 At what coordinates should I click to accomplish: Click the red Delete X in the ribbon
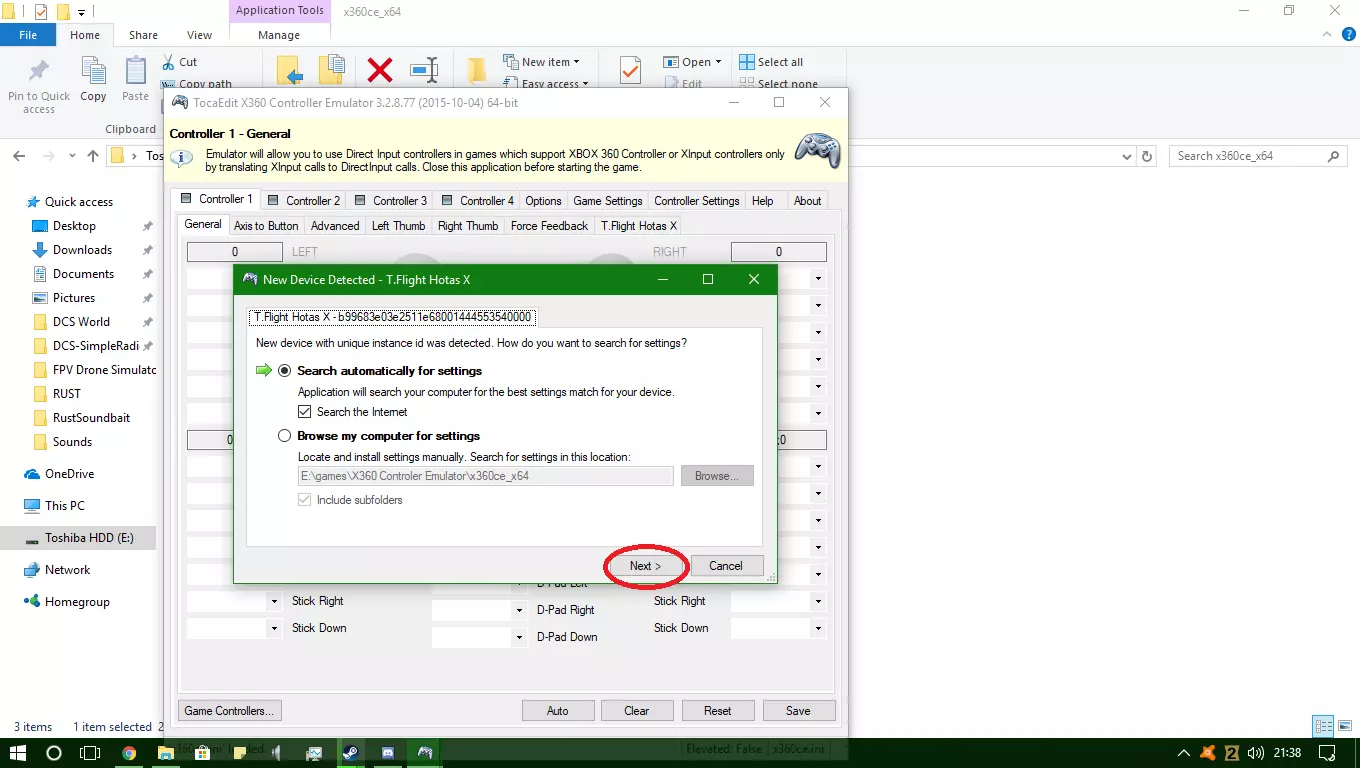point(380,70)
